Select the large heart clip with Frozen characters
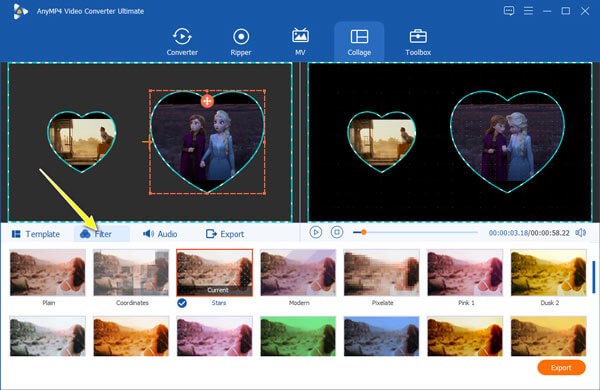 tap(207, 142)
